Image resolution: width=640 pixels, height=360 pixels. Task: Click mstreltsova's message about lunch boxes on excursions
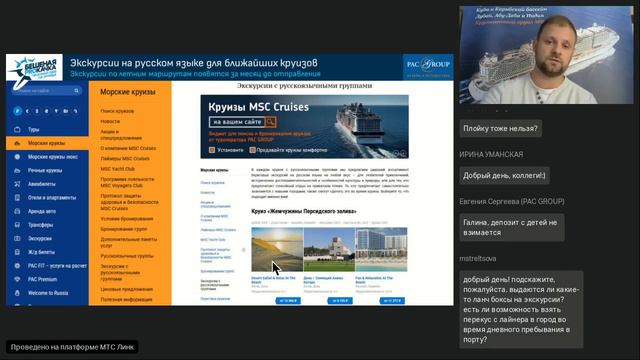point(521,309)
